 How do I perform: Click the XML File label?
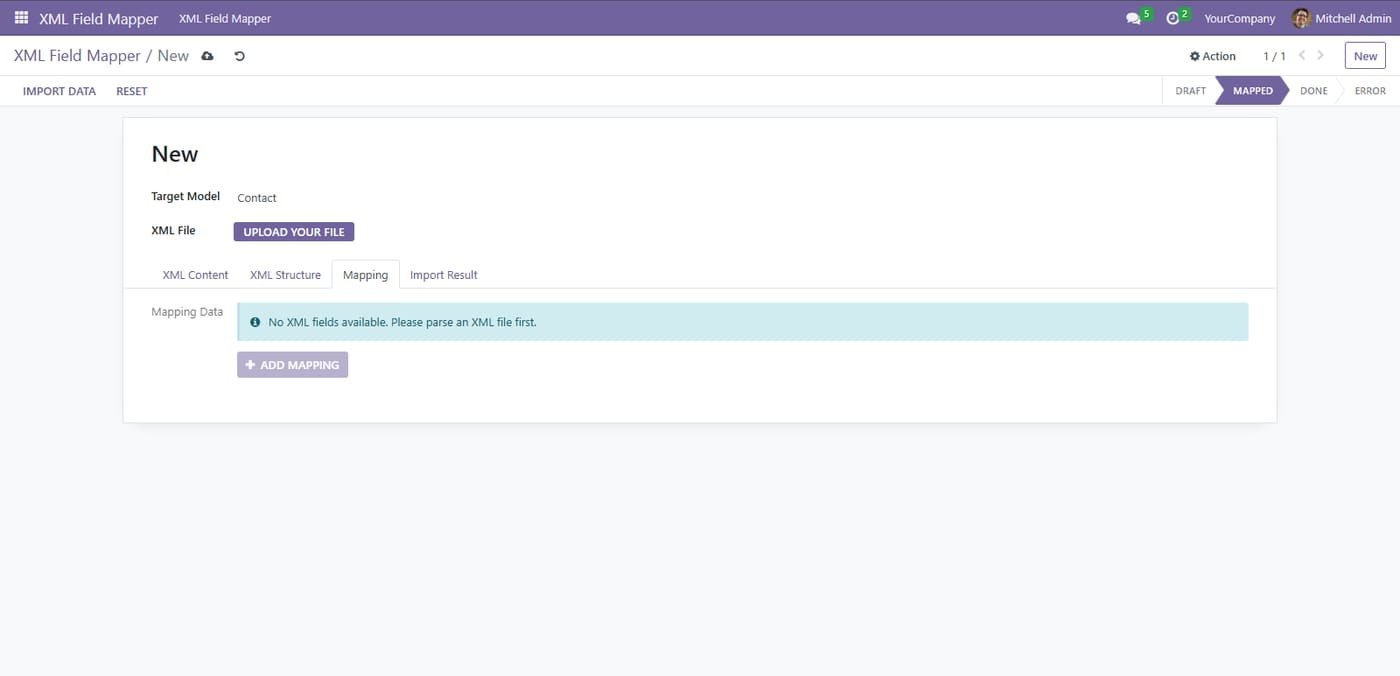[173, 230]
